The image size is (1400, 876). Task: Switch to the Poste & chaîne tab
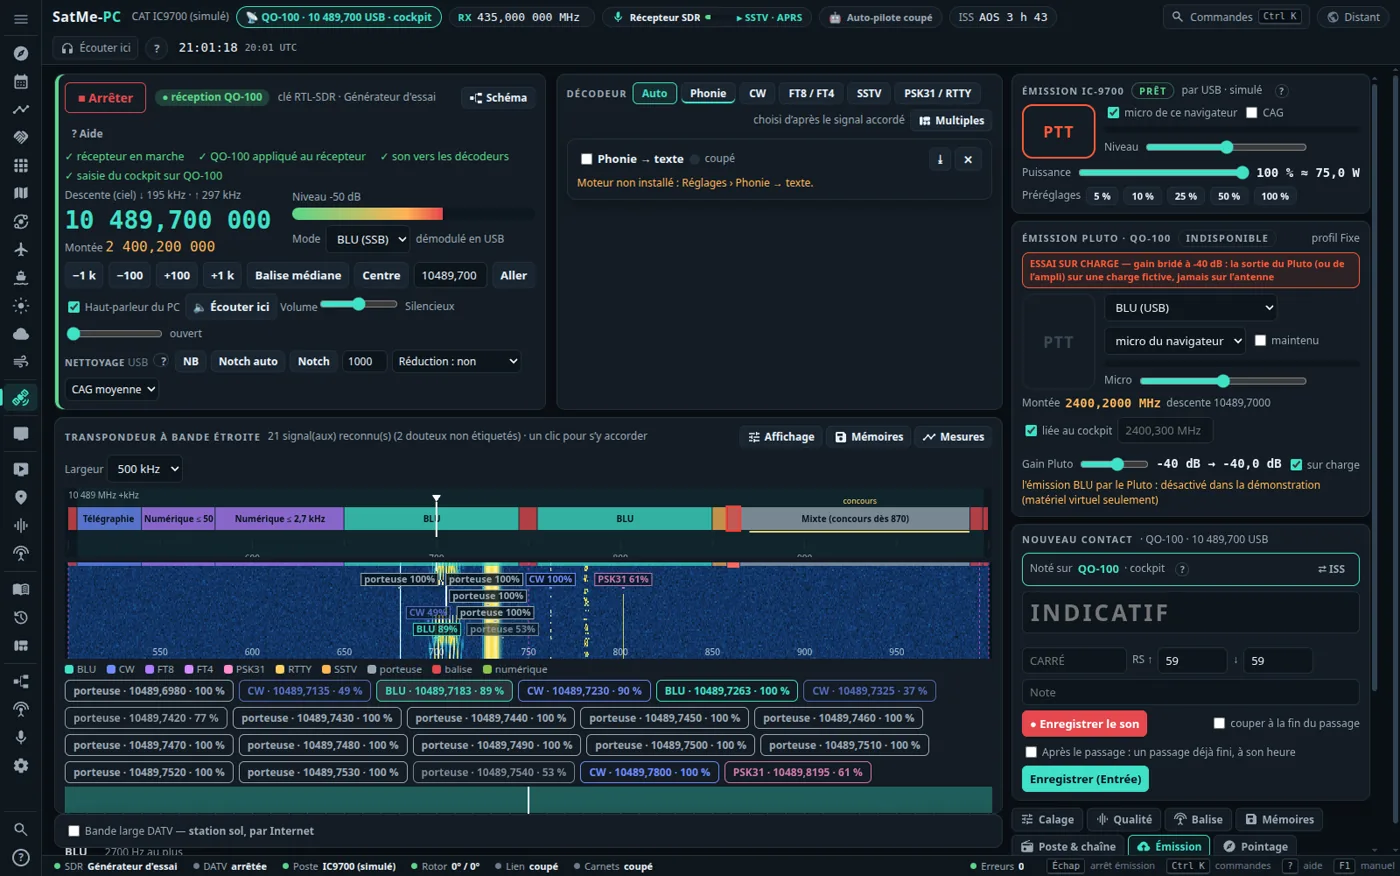click(x=1068, y=846)
